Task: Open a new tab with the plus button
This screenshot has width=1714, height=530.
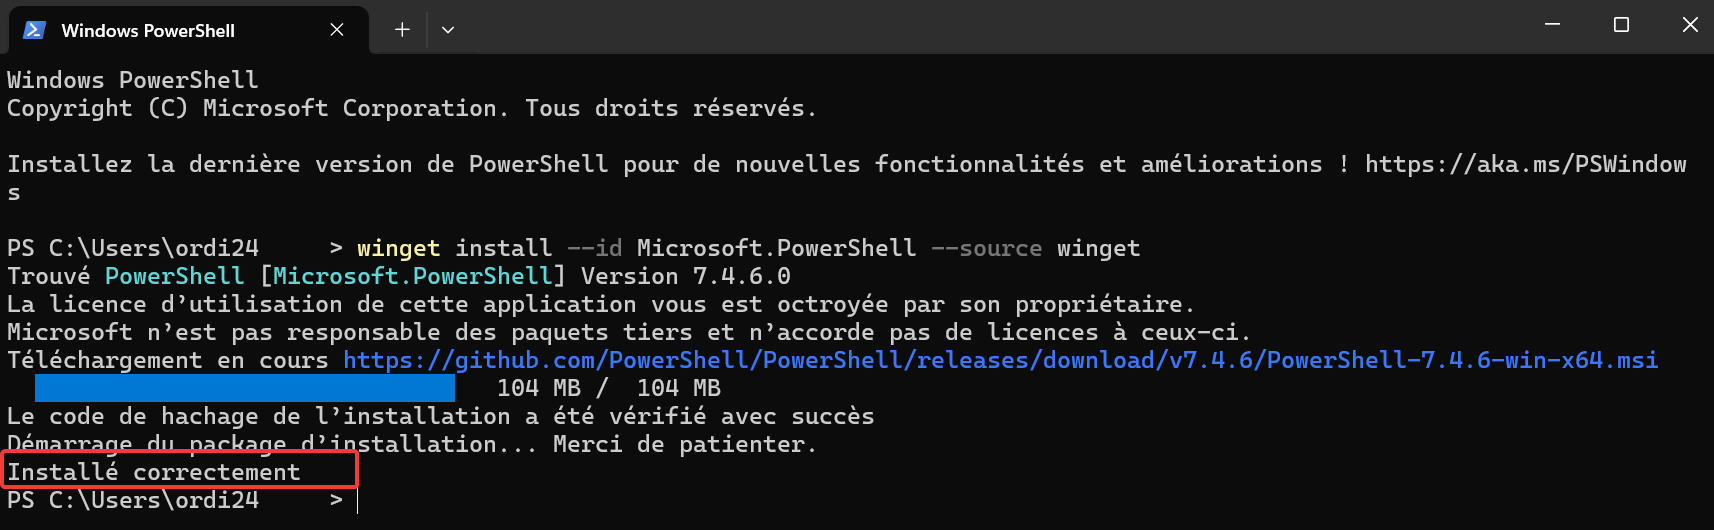Action: pyautogui.click(x=402, y=30)
